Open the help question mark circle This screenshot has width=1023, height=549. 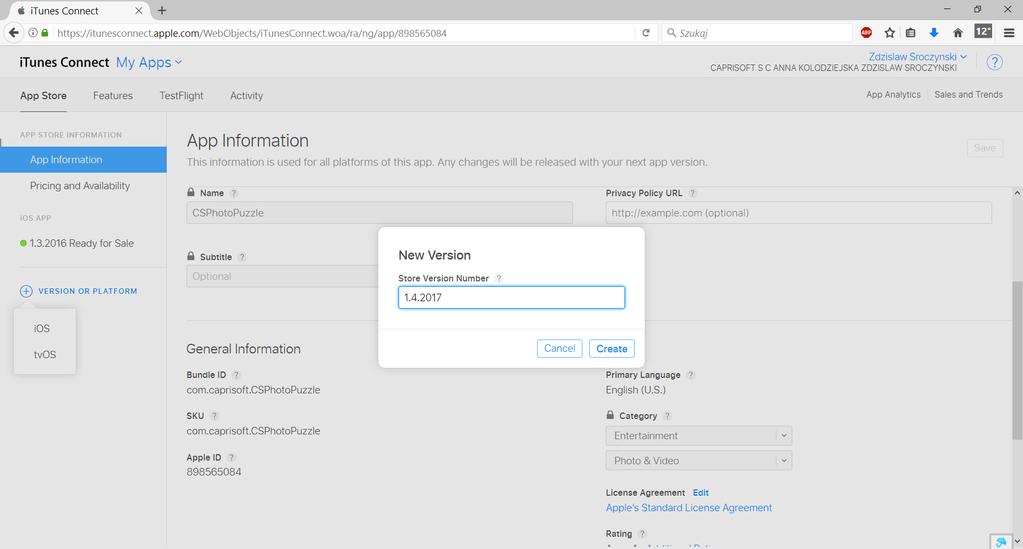[x=994, y=62]
